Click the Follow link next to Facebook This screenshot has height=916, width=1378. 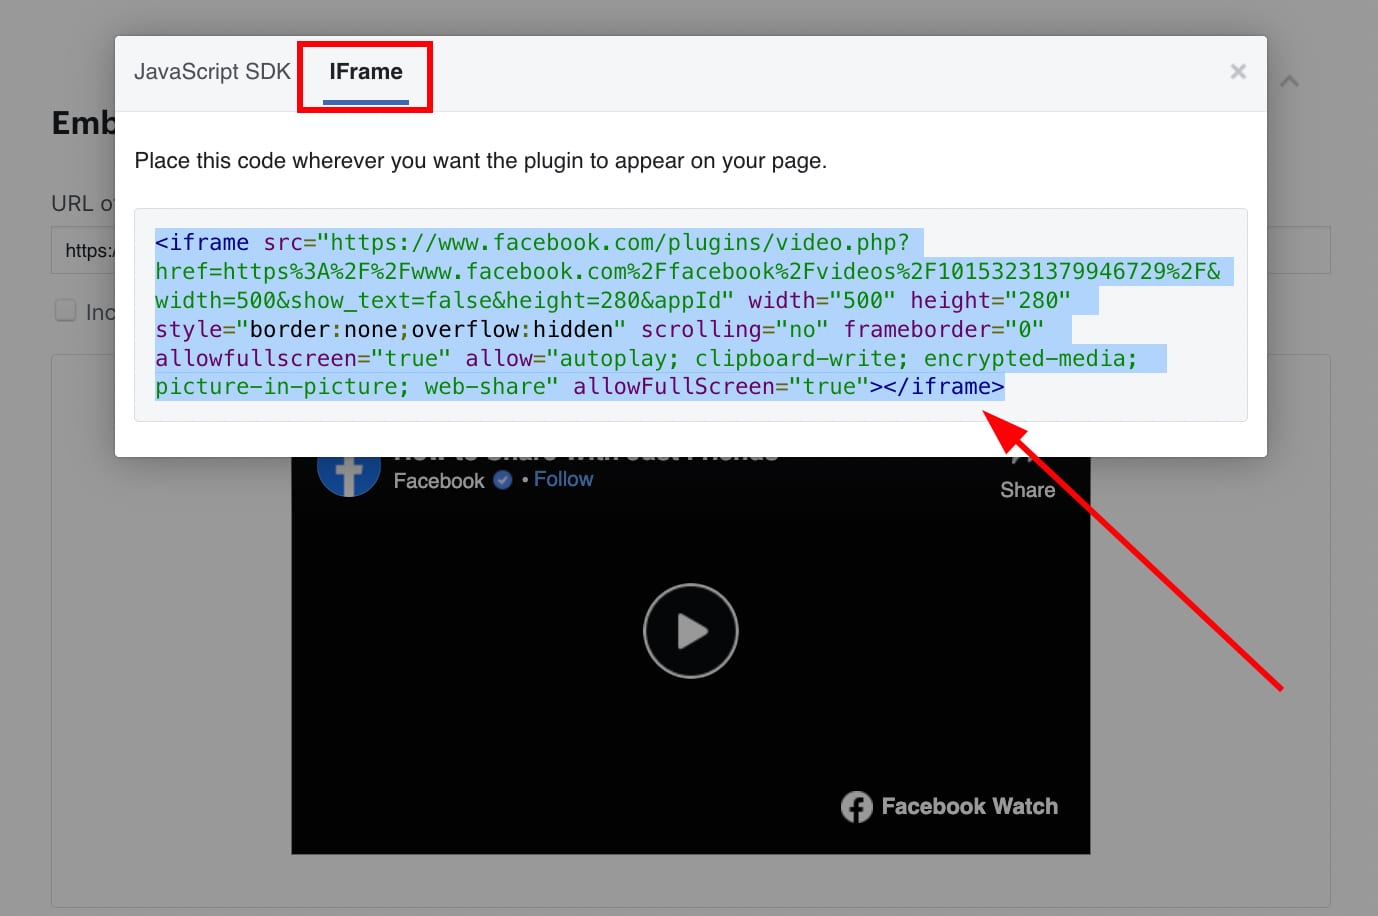[563, 479]
